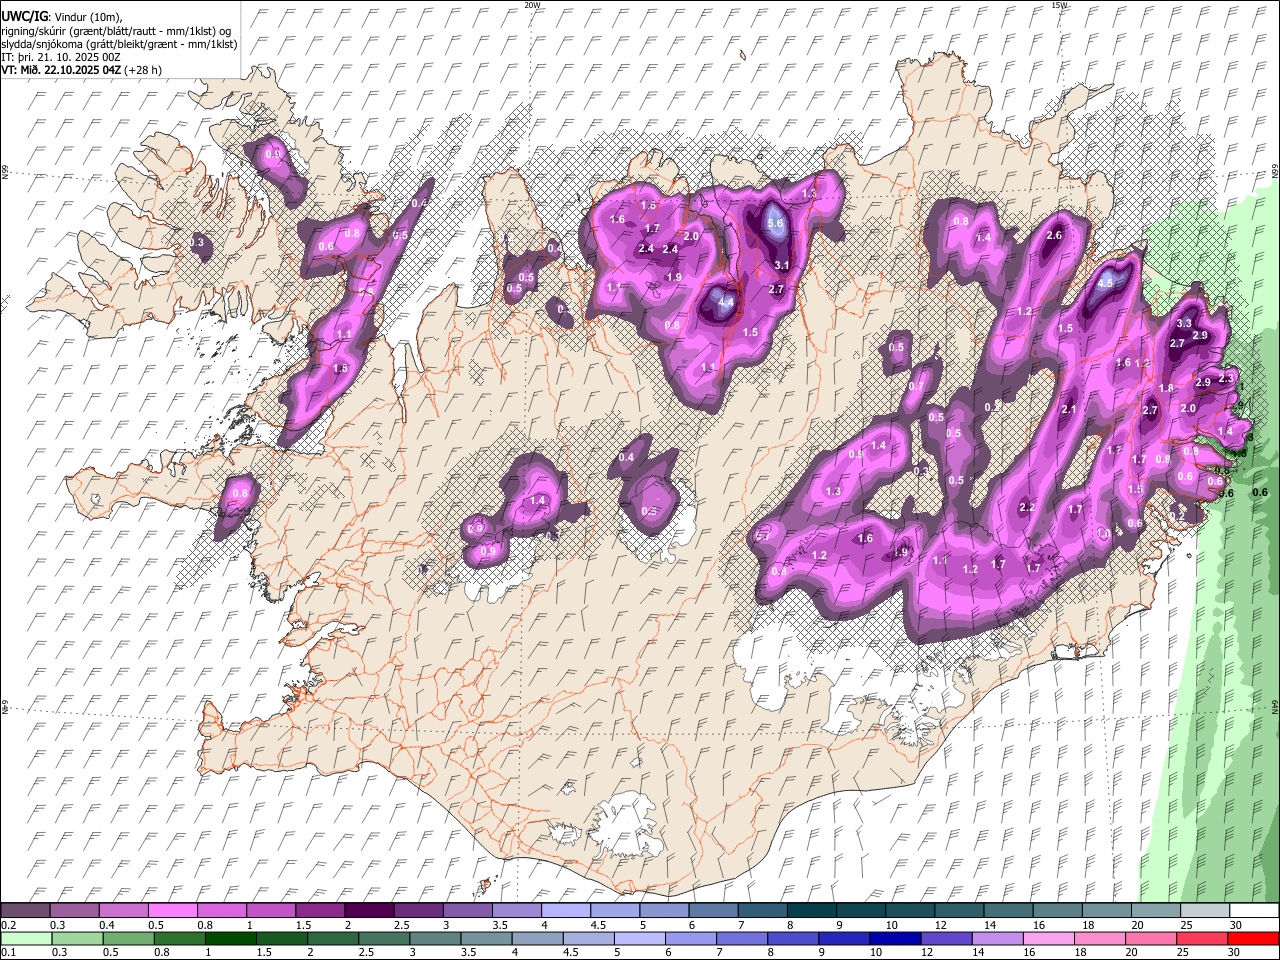This screenshot has height=960, width=1280.
Task: Select the palest green 0.1–0.3 rain legend swatch
Action: click(x=26, y=938)
